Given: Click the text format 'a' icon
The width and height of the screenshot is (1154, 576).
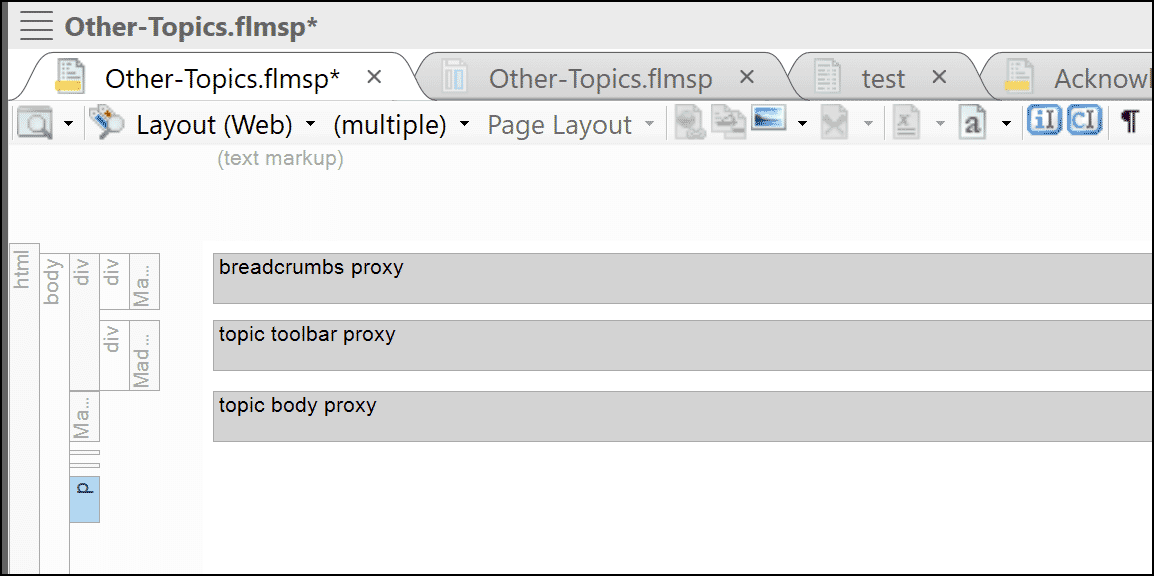Looking at the screenshot, I should pyautogui.click(x=972, y=122).
